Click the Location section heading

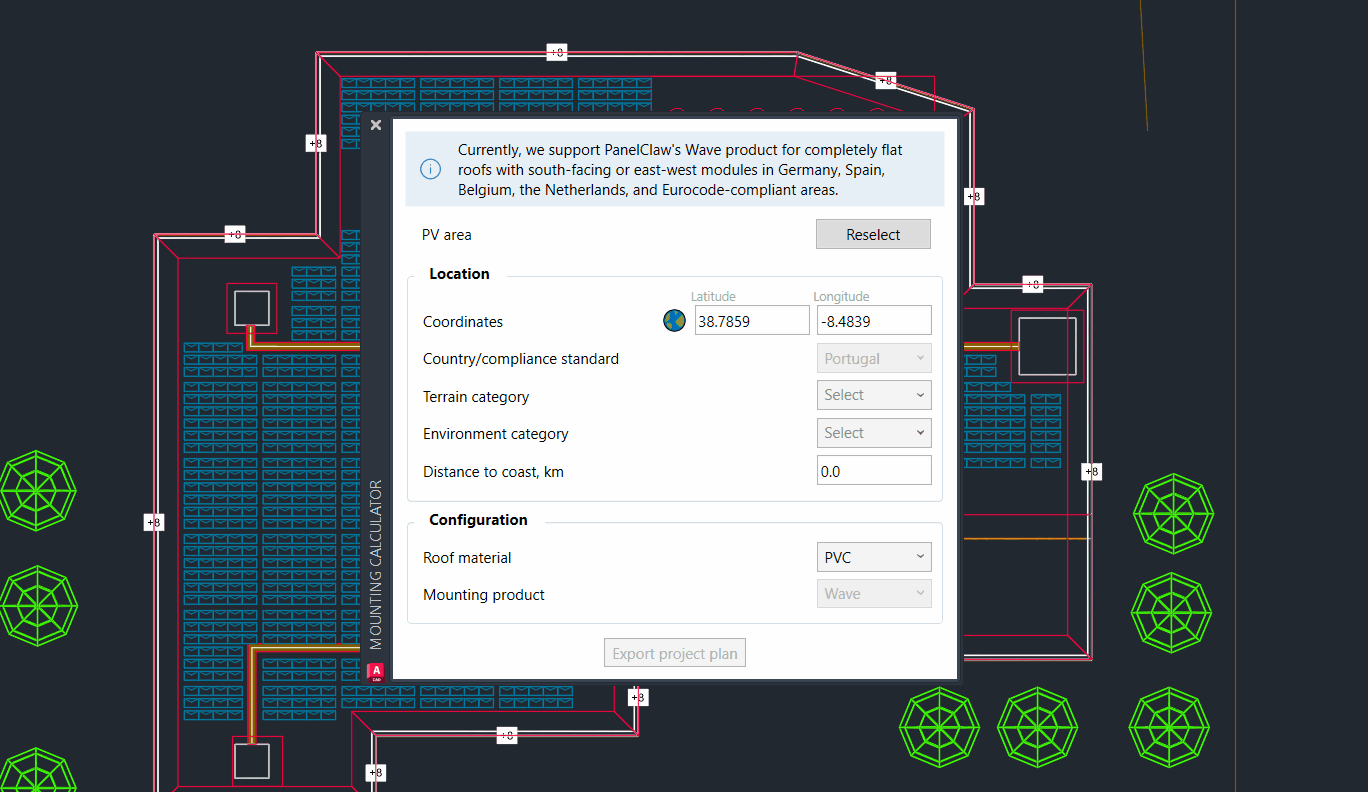[459, 274]
